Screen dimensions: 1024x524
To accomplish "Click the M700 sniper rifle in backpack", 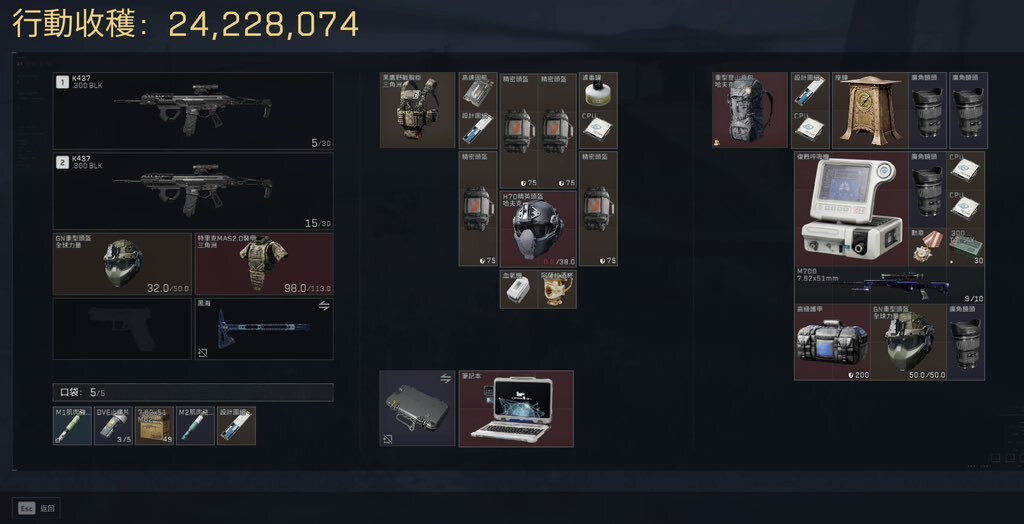I will 890,285.
